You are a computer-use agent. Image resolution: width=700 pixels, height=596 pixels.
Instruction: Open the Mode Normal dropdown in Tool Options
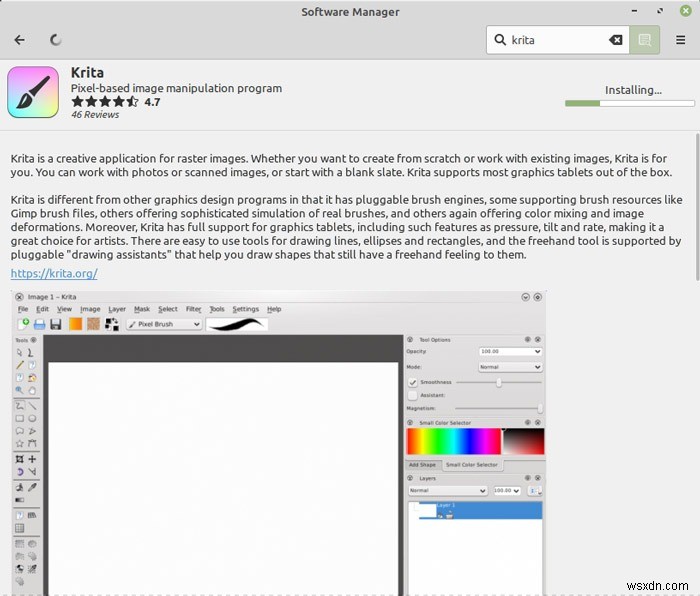coord(510,367)
